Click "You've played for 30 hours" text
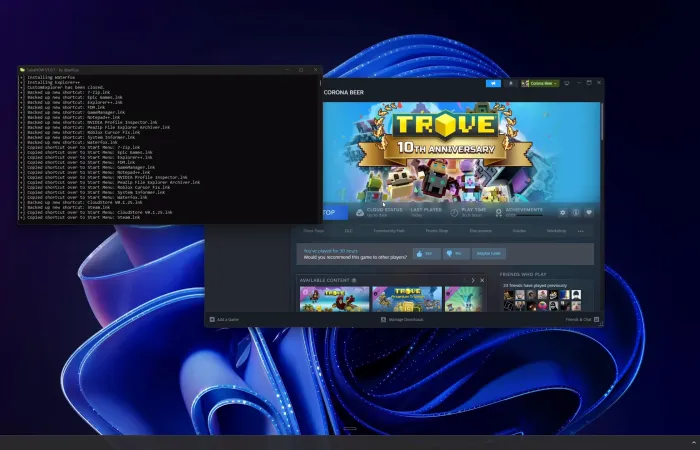This screenshot has width=700, height=450. 330,251
